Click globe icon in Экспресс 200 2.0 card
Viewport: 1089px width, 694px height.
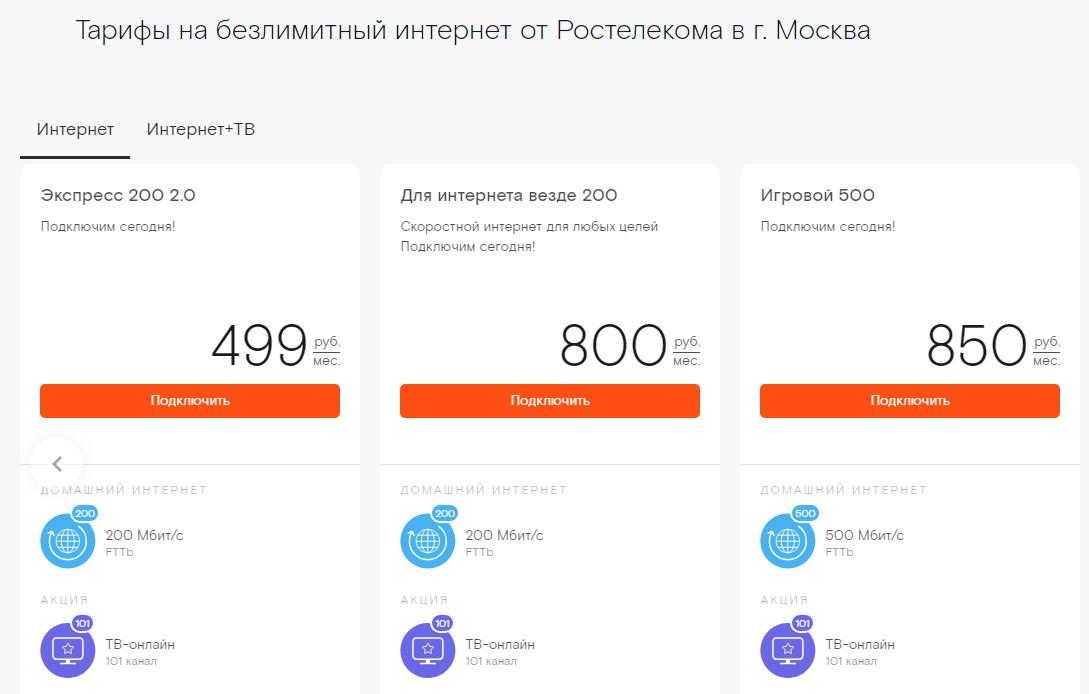coord(67,541)
